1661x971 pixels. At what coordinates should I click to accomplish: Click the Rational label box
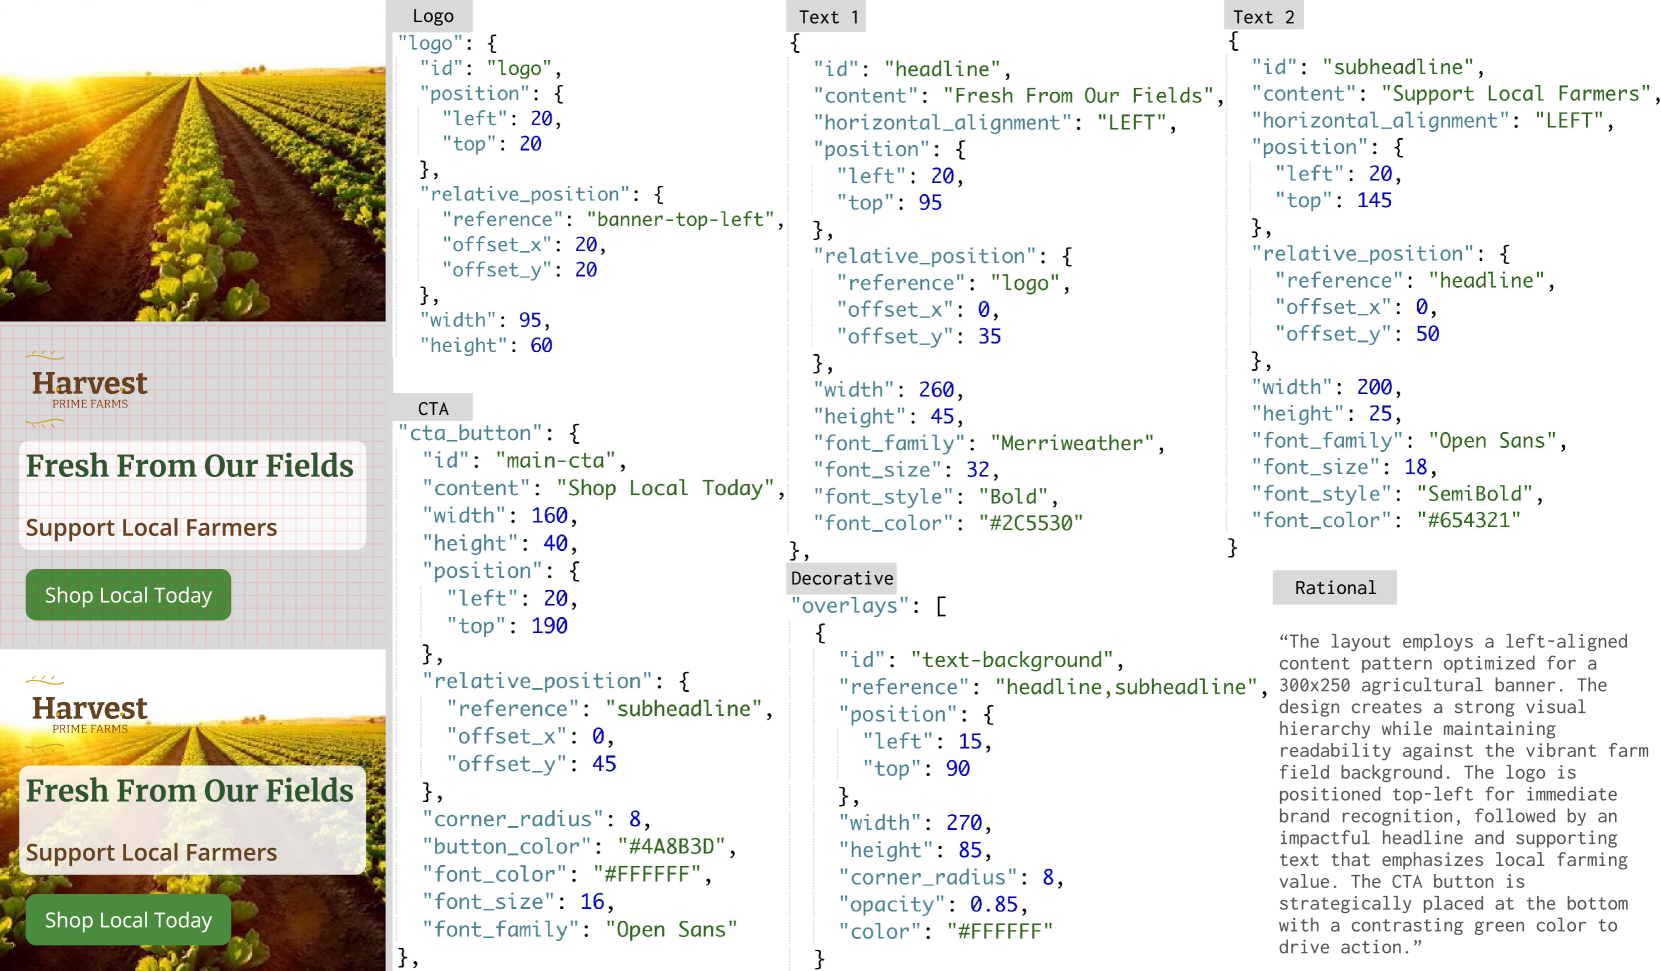coord(1335,588)
